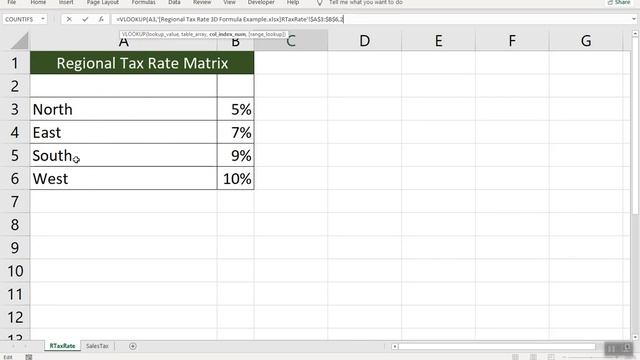
Task: Switch to Page Break Preview in status bar
Action: click(x=551, y=357)
